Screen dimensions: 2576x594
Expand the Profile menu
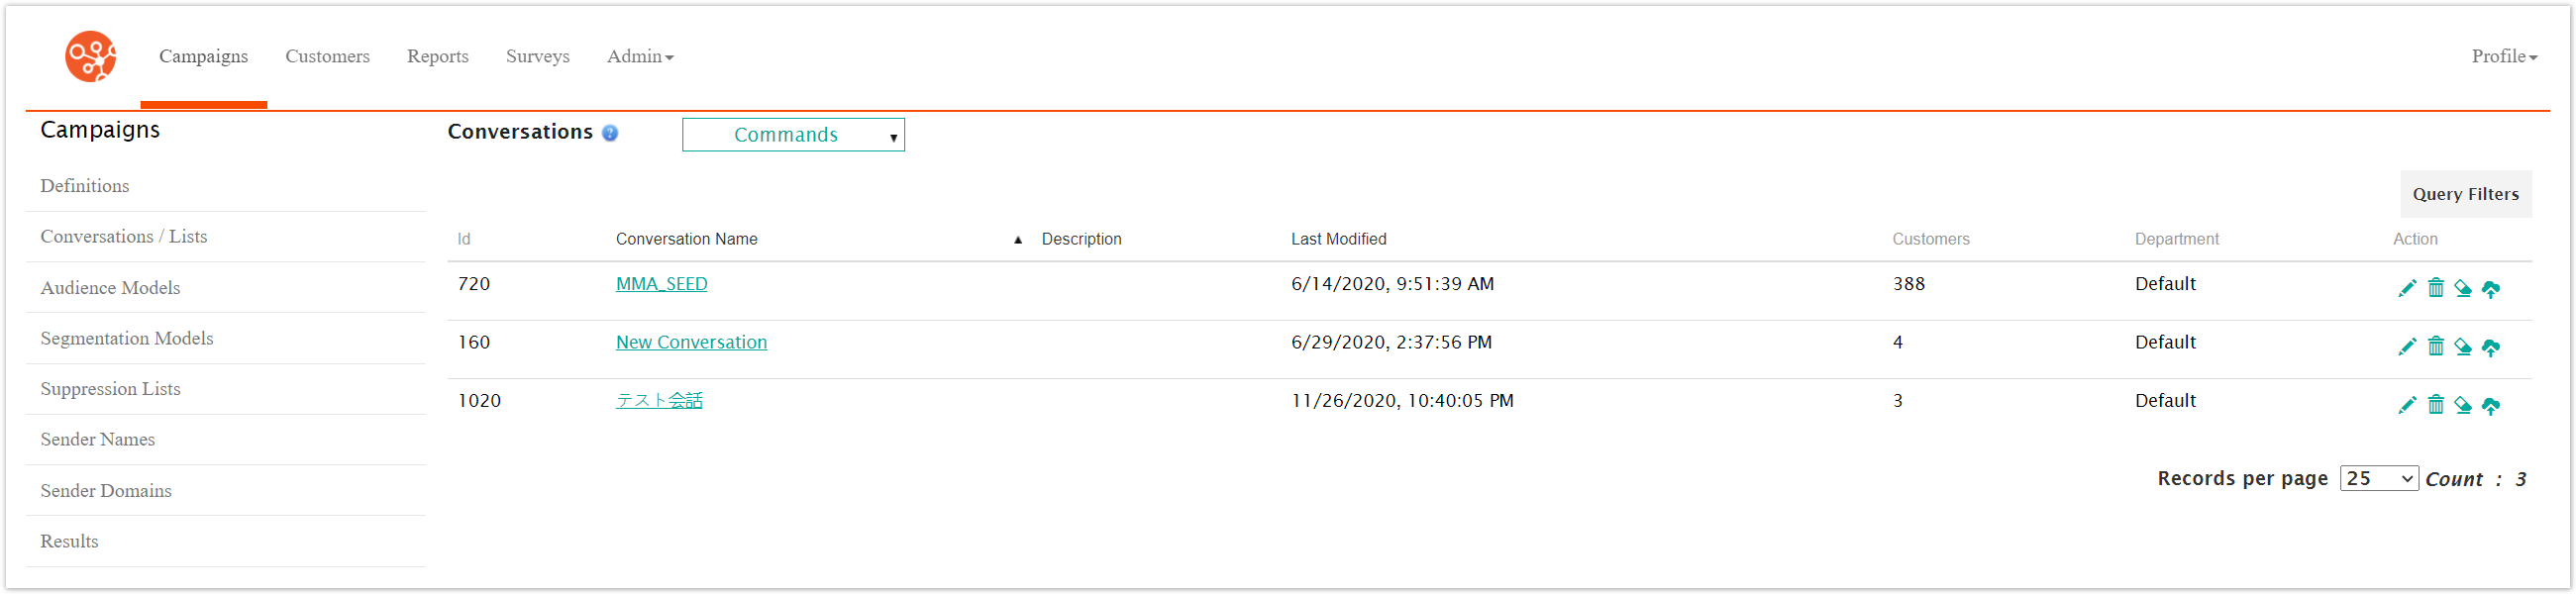point(2503,57)
